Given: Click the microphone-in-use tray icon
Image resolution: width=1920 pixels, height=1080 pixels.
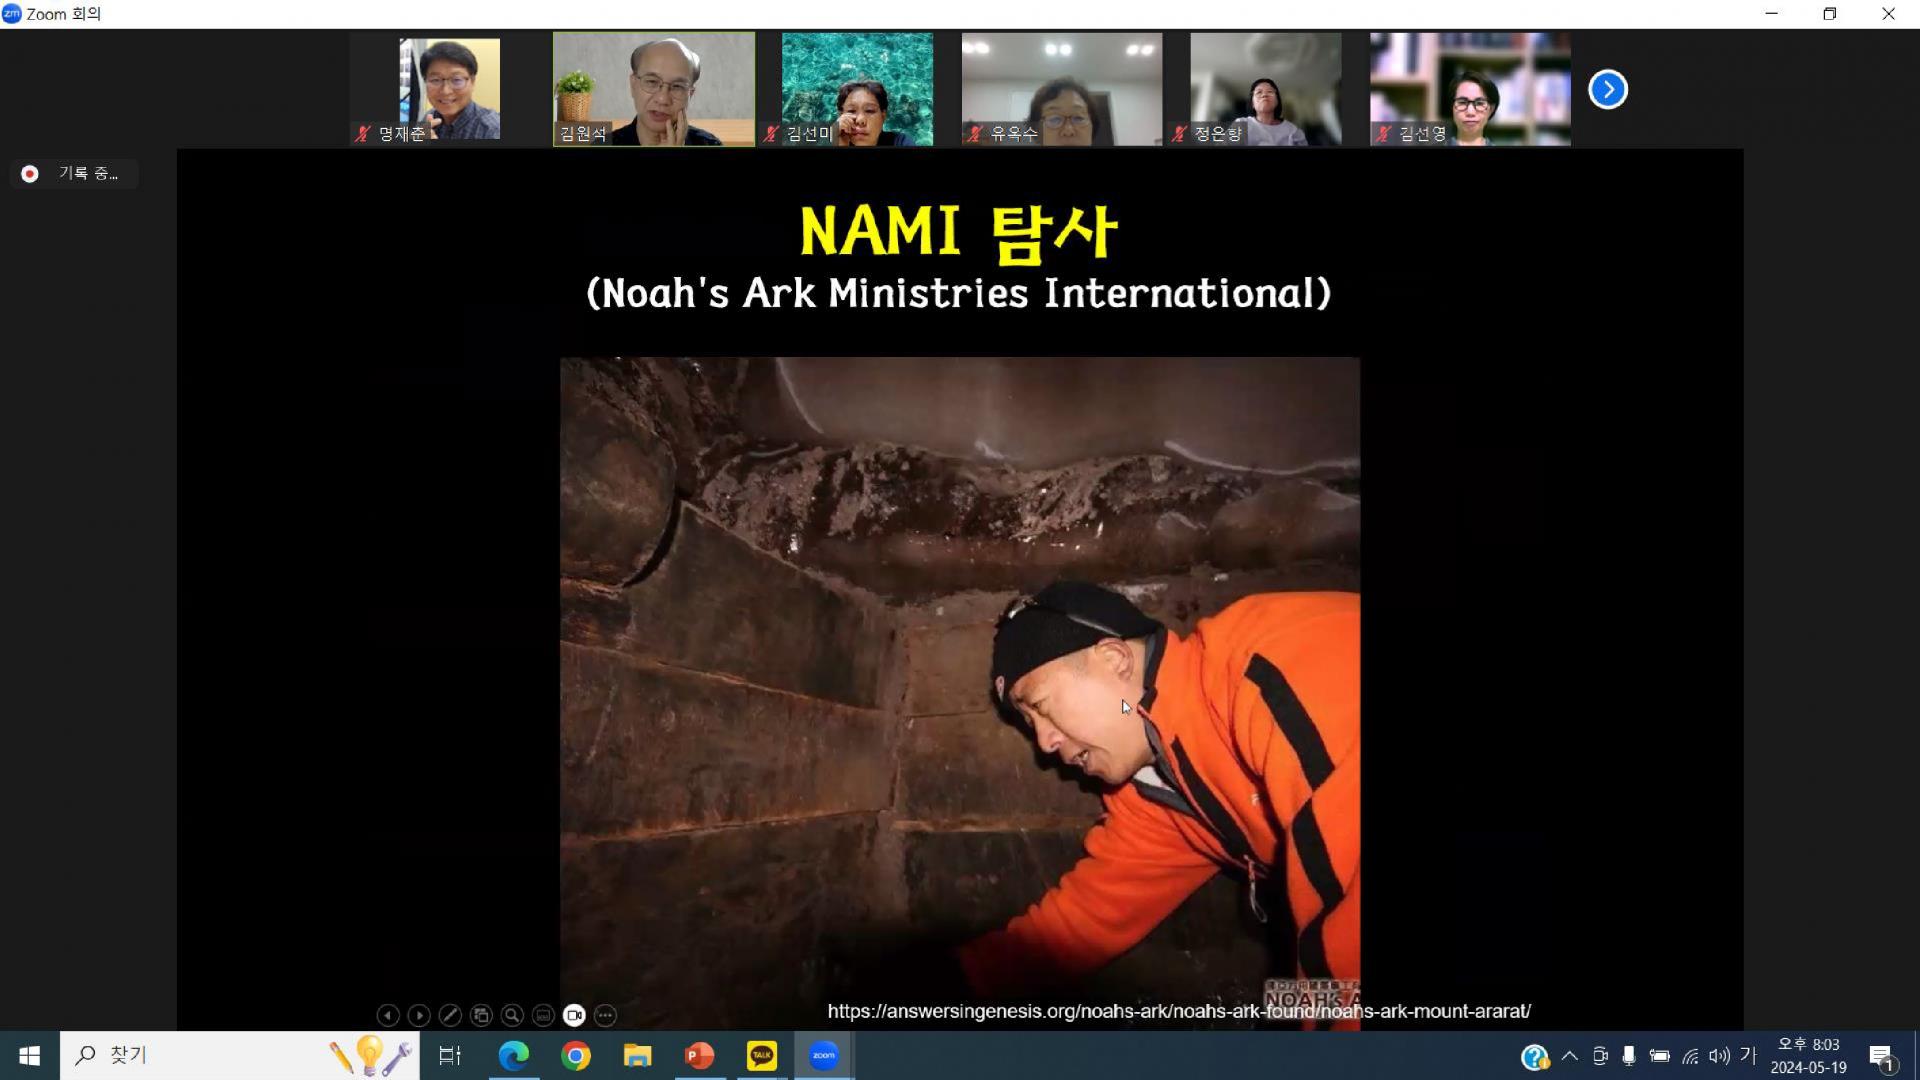Looking at the screenshot, I should coord(1629,1055).
